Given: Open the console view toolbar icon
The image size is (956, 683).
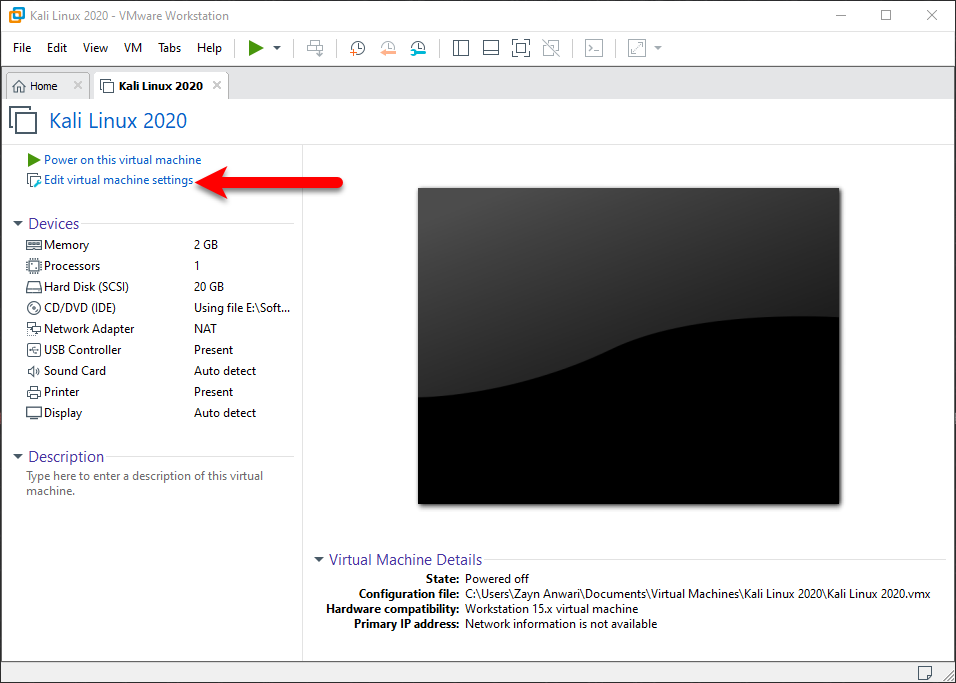Looking at the screenshot, I should [594, 48].
